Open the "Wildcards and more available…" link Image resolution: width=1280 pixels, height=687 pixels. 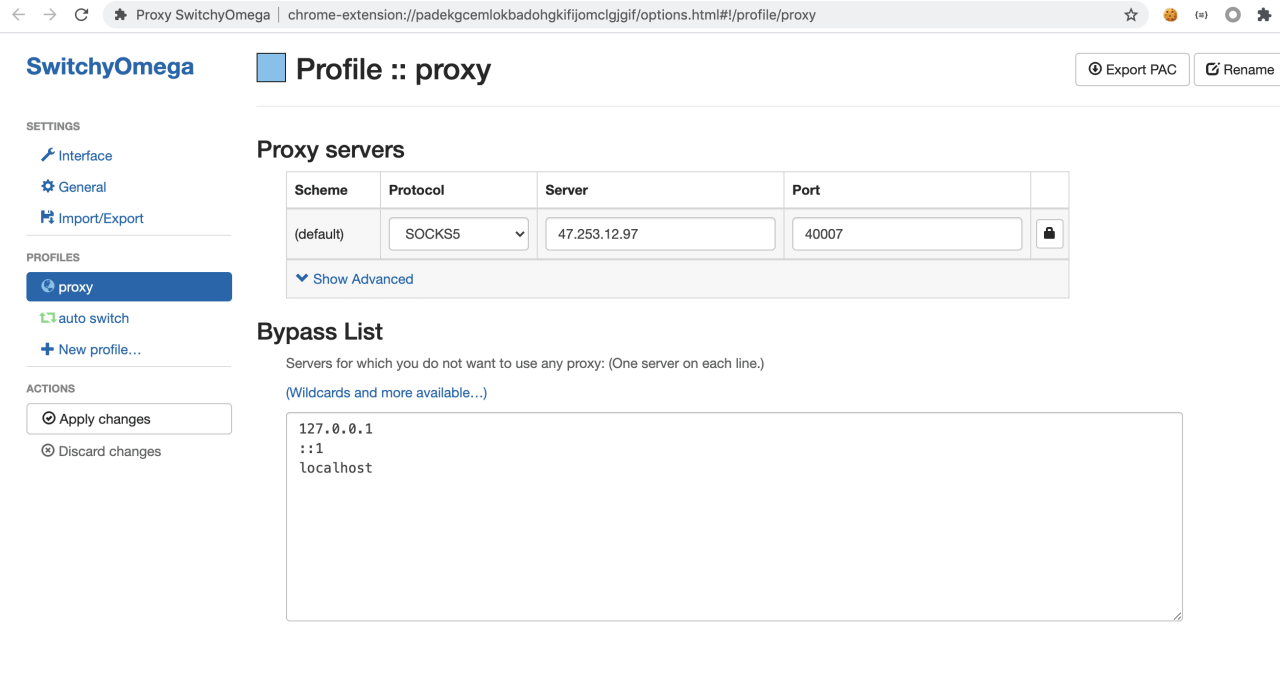[x=386, y=393]
